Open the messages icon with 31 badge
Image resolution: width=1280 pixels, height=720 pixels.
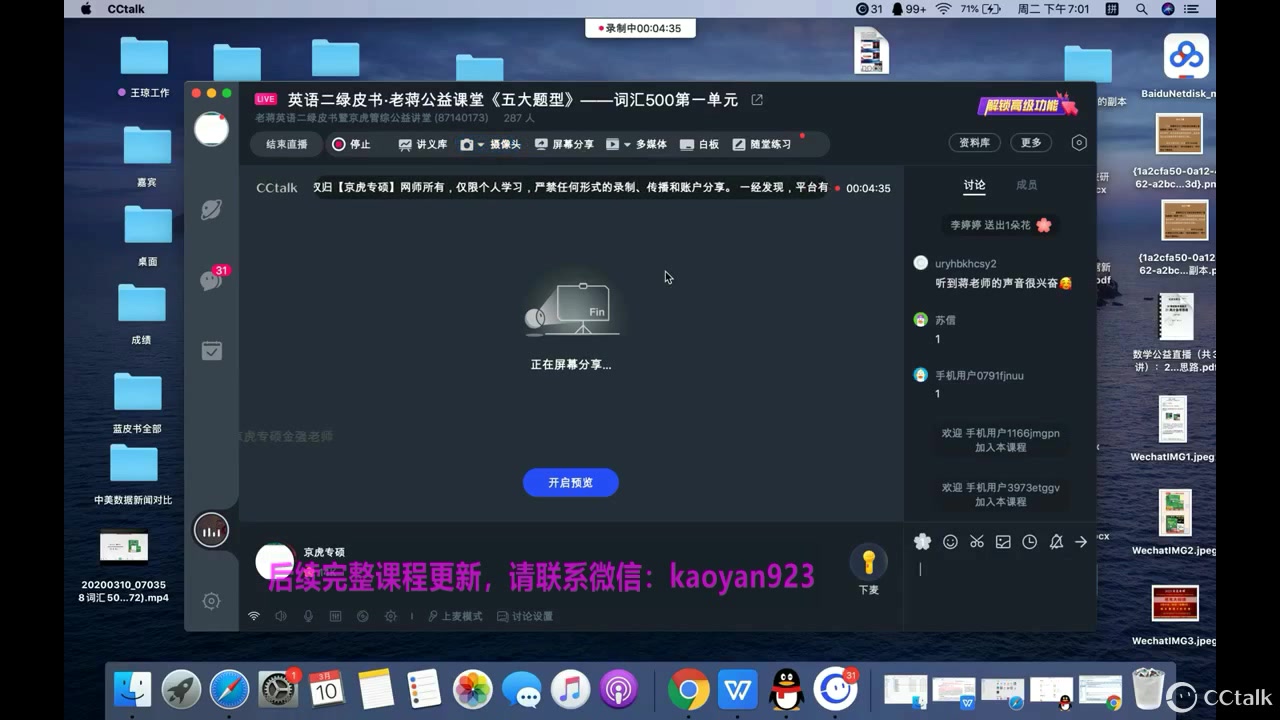click(x=212, y=280)
